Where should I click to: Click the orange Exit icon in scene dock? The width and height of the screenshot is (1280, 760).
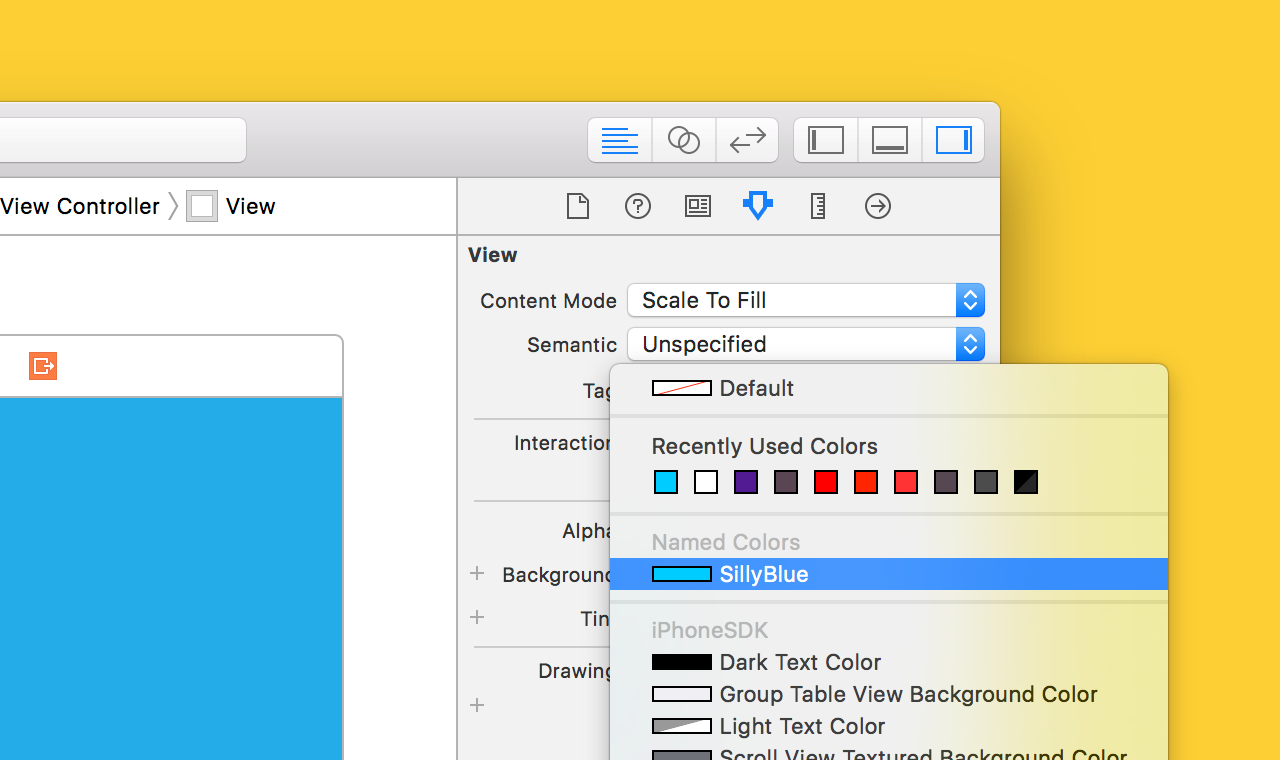pos(43,366)
